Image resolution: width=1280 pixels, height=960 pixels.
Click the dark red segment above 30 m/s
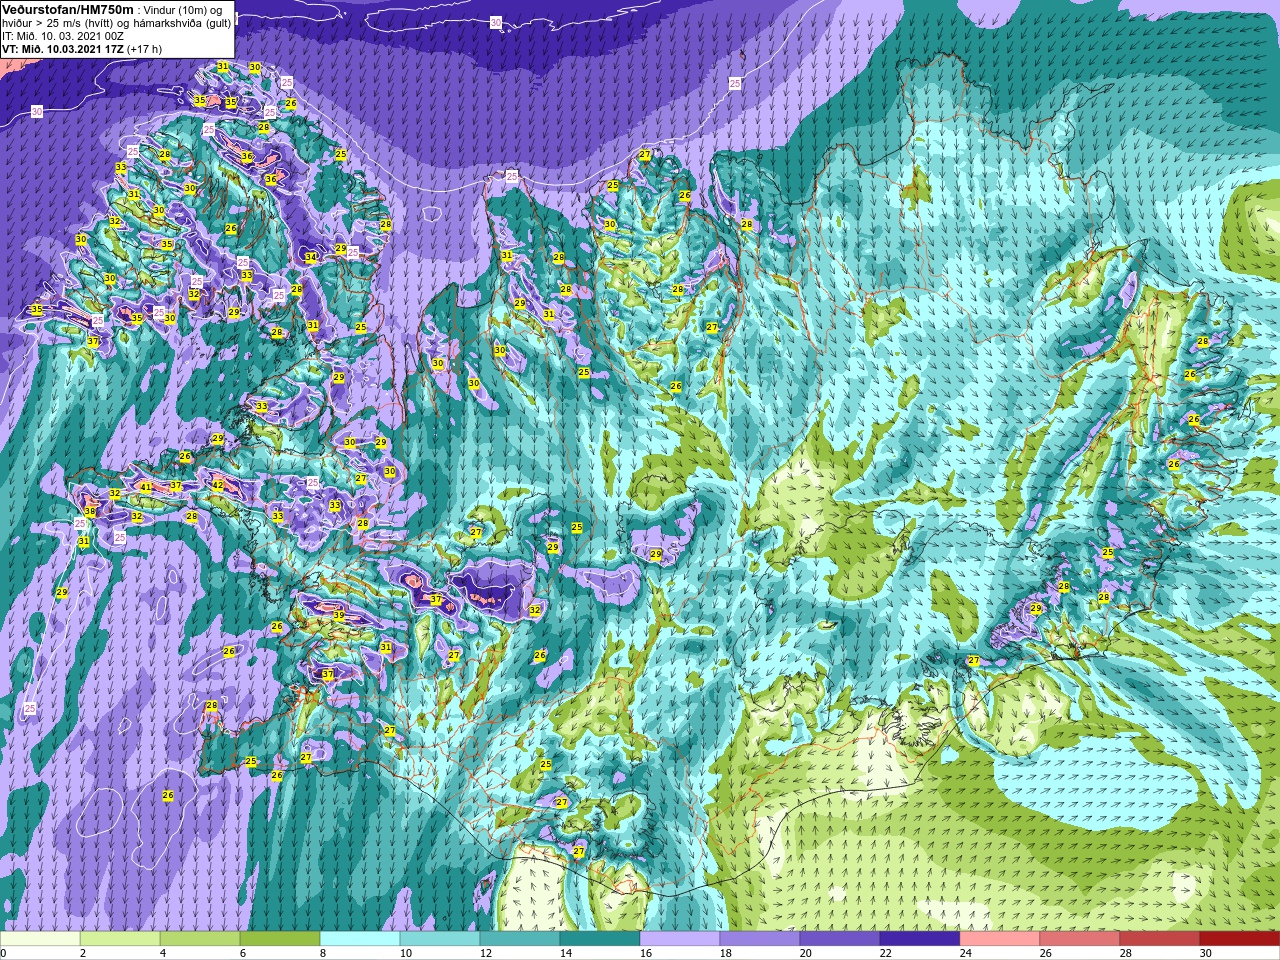(x=1239, y=939)
